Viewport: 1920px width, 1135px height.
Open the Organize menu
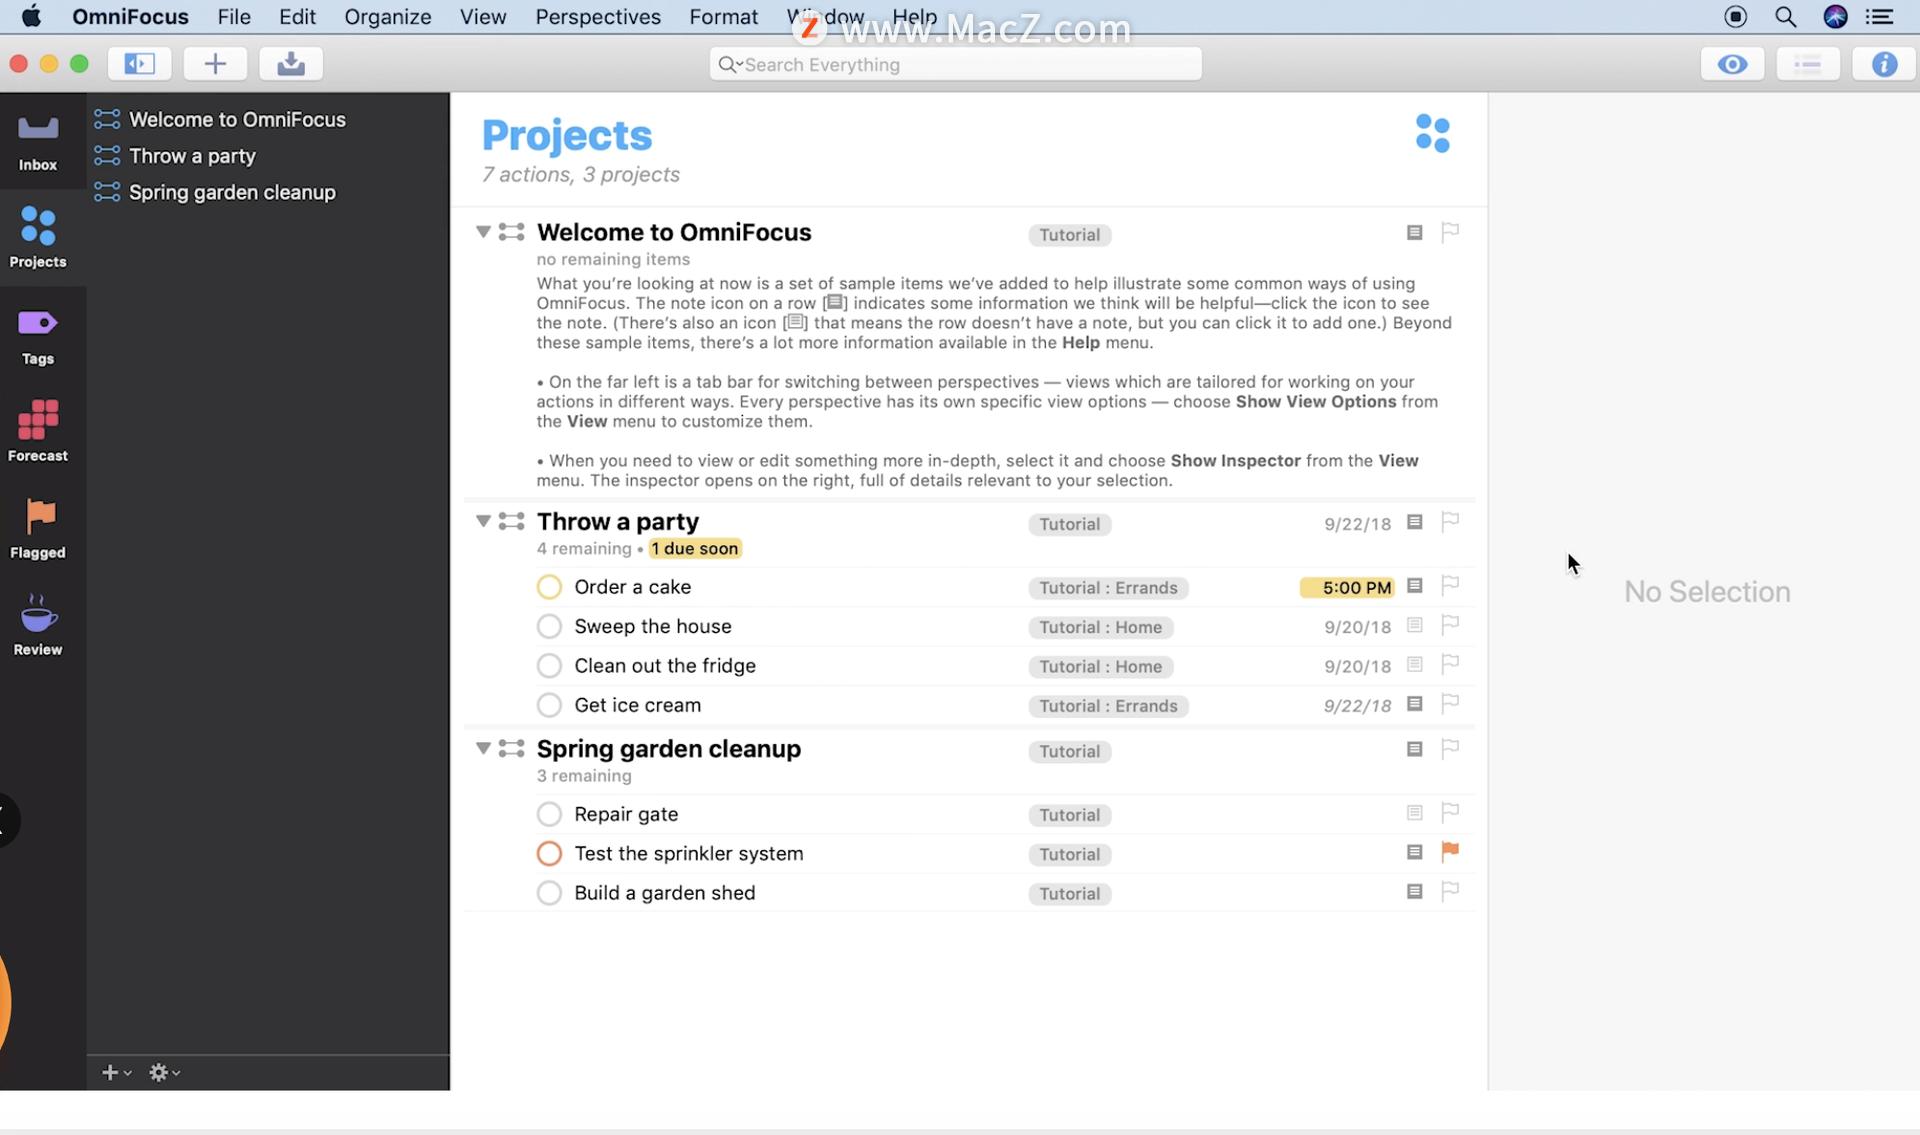coord(387,17)
